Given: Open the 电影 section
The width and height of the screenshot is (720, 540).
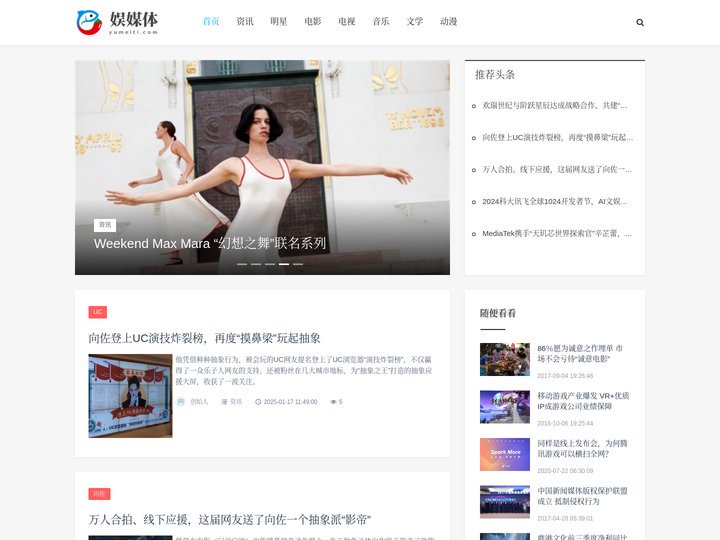Looking at the screenshot, I should (x=313, y=21).
